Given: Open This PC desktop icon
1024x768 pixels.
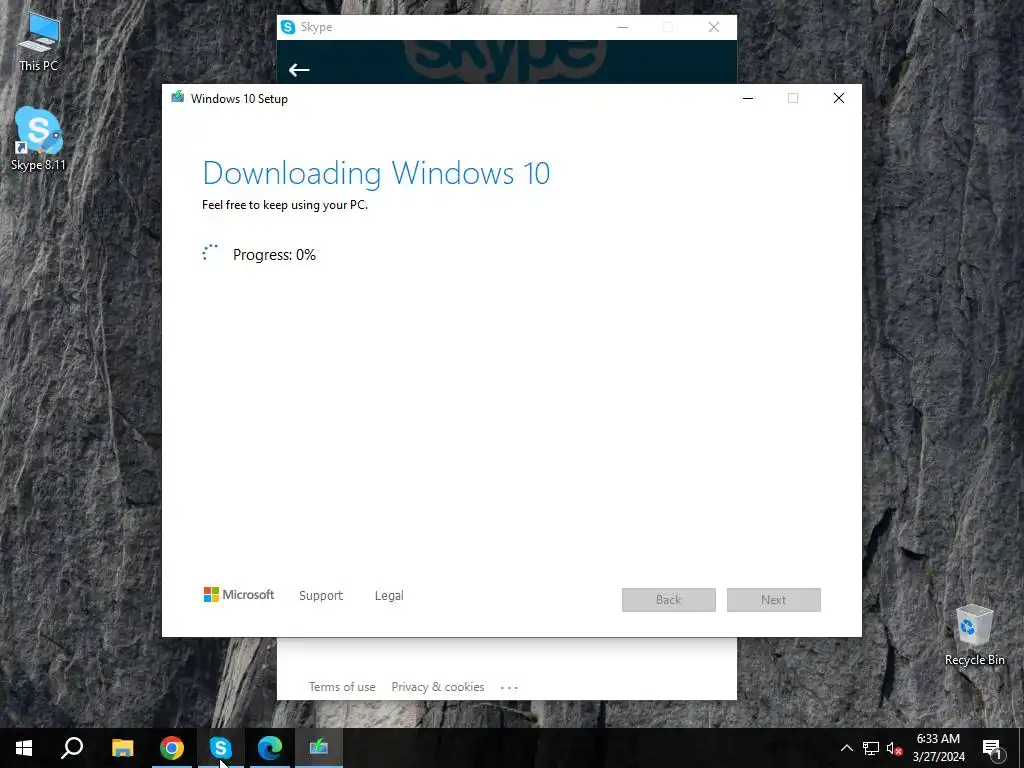Looking at the screenshot, I should pos(39,42).
